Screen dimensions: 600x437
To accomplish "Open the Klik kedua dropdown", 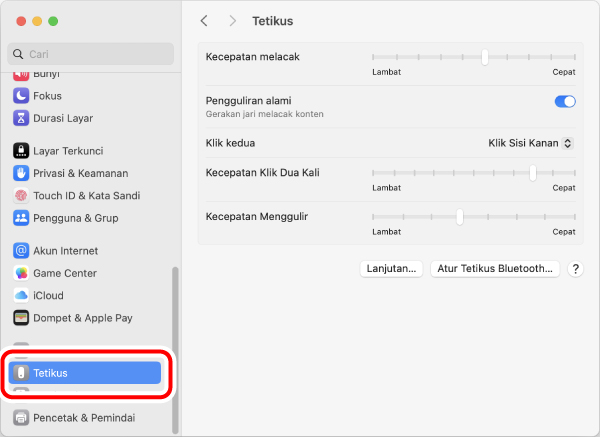I will point(531,143).
